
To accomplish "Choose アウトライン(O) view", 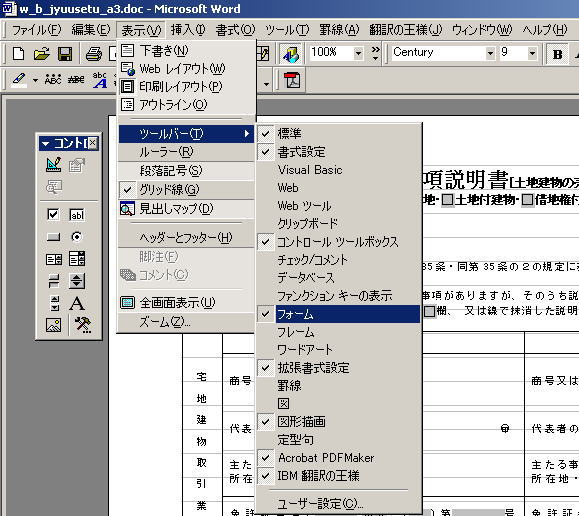I will click(x=186, y=105).
